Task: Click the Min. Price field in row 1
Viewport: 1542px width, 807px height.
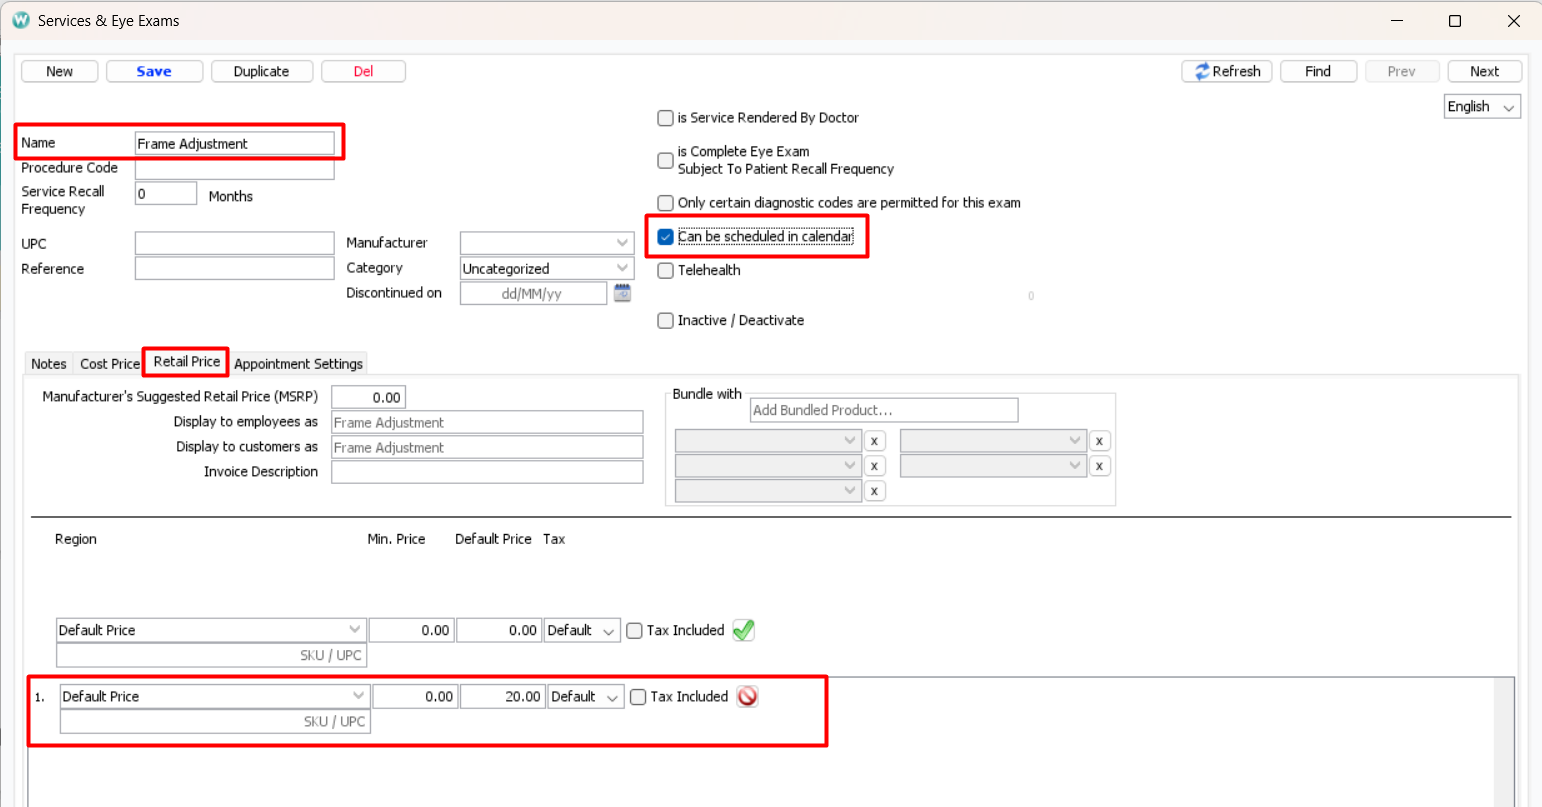Action: (x=415, y=696)
